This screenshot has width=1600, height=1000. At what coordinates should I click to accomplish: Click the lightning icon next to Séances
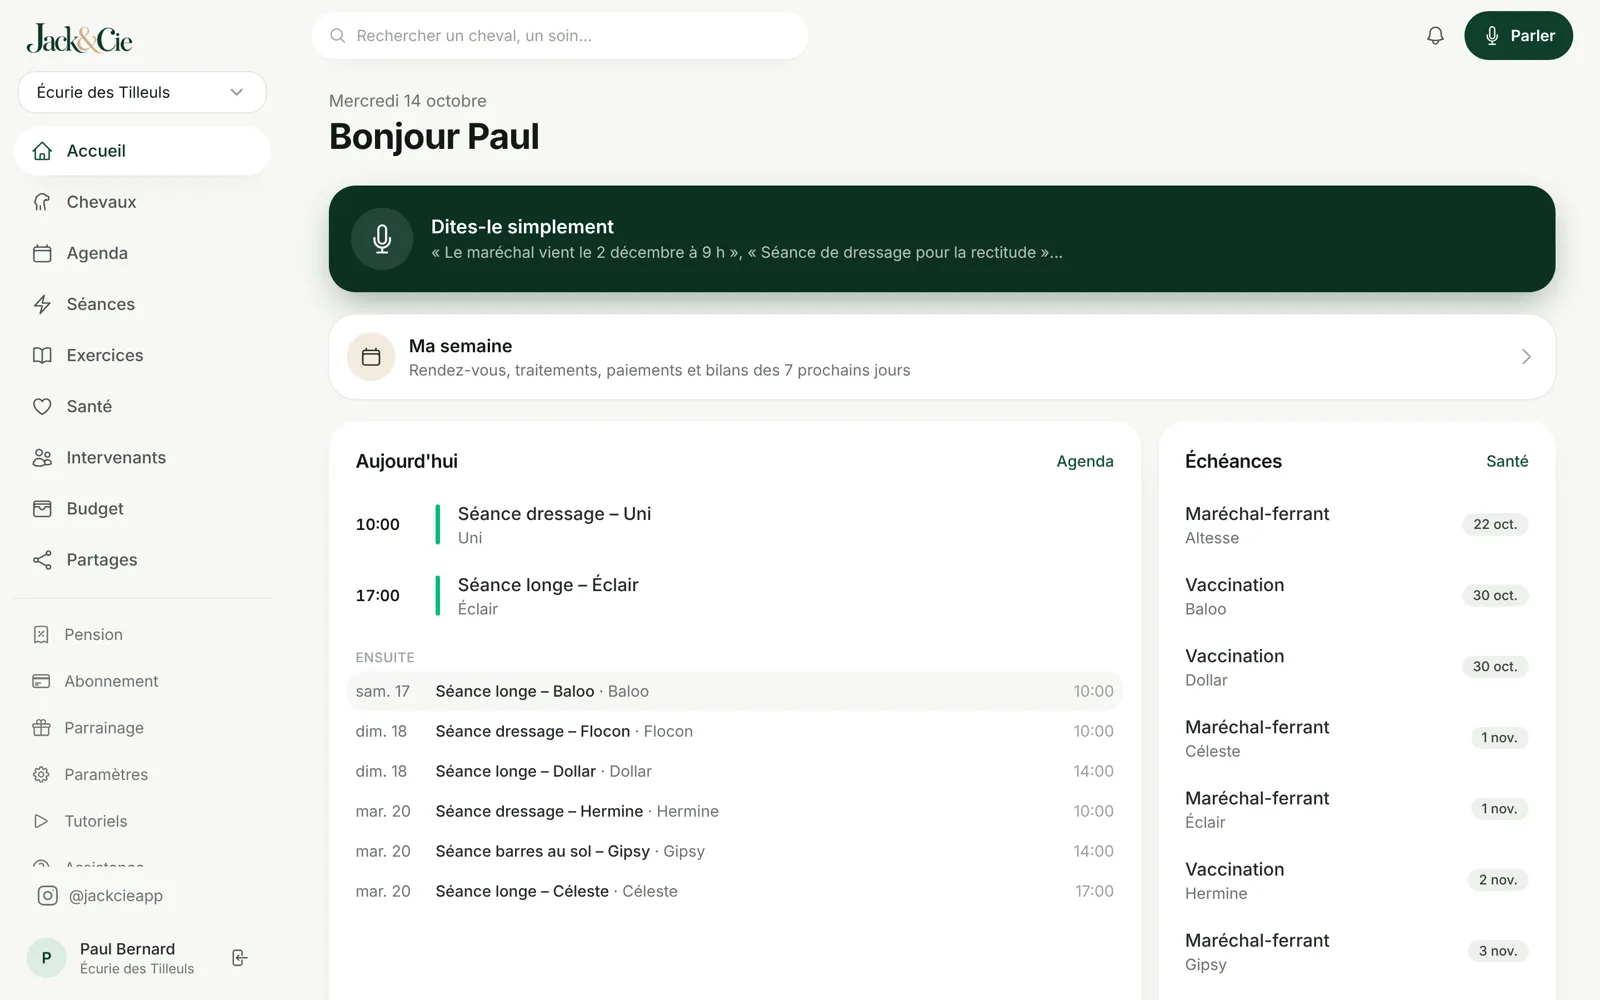tap(42, 304)
